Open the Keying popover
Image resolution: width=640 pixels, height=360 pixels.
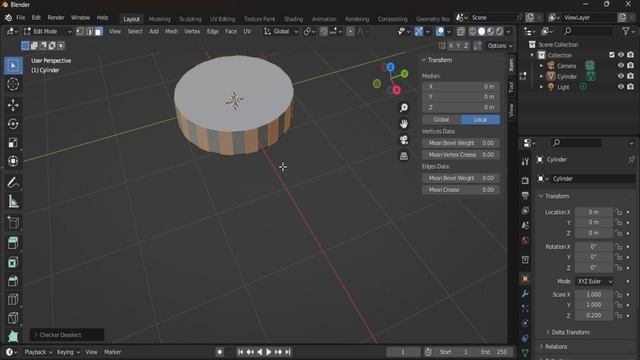click(68, 352)
